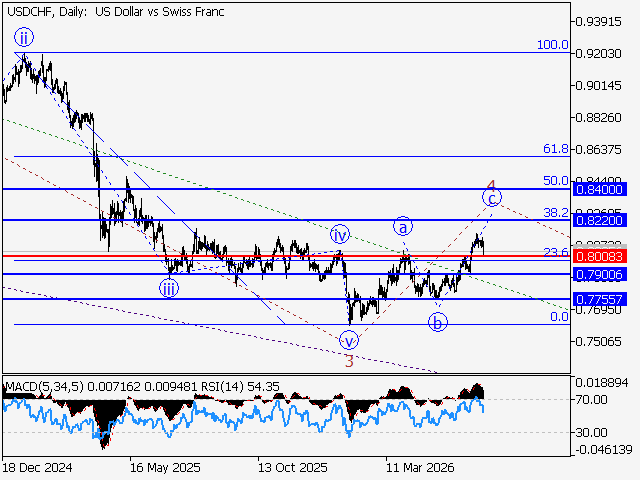
Task: Click the '13 Oct 2025' date label
Action: 293,467
